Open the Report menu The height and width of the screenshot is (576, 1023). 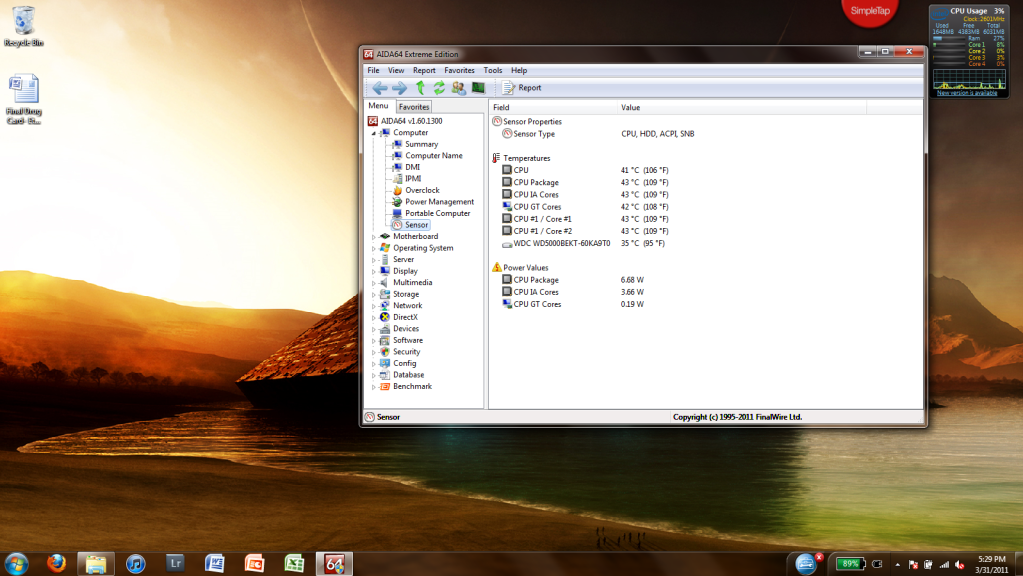[x=424, y=70]
